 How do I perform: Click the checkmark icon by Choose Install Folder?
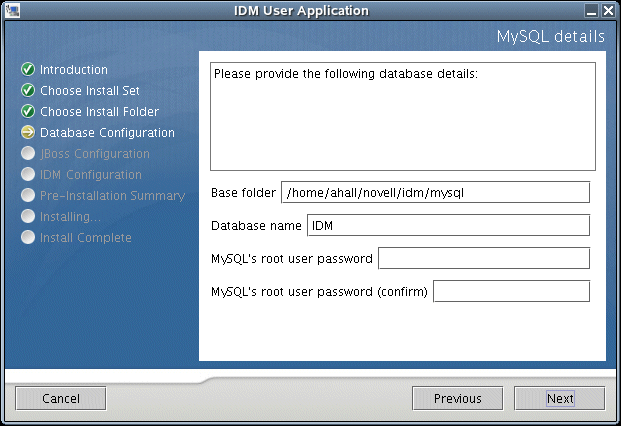pos(28,112)
